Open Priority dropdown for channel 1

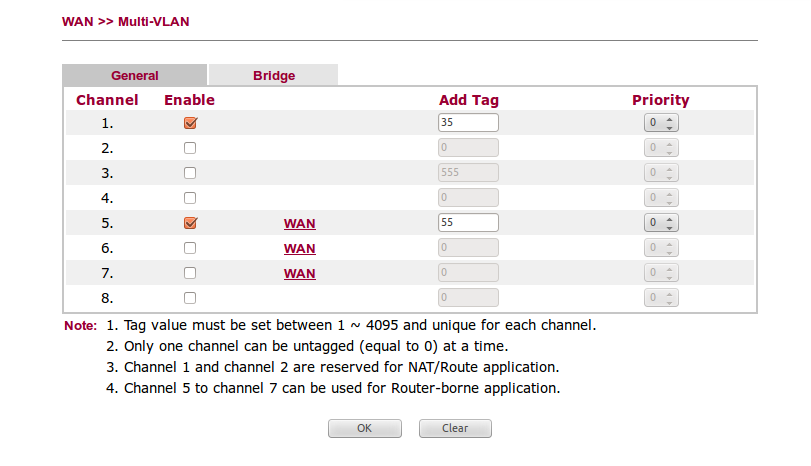point(661,123)
